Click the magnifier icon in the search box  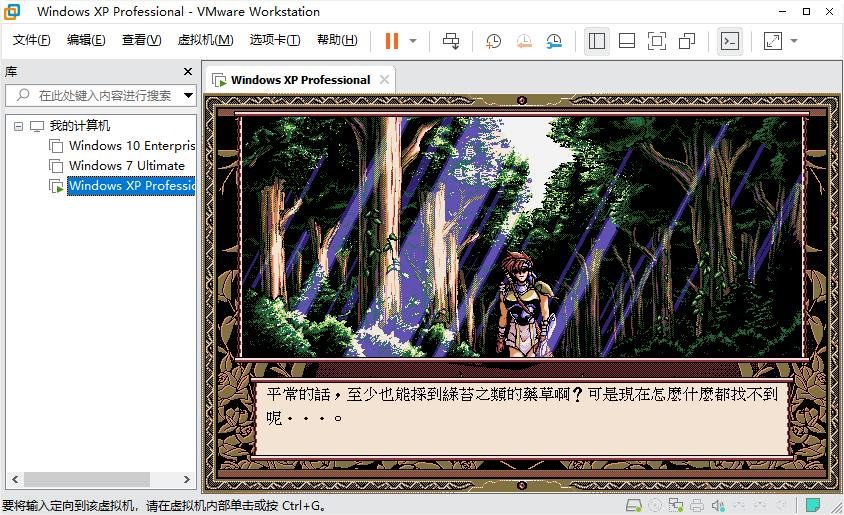23,95
